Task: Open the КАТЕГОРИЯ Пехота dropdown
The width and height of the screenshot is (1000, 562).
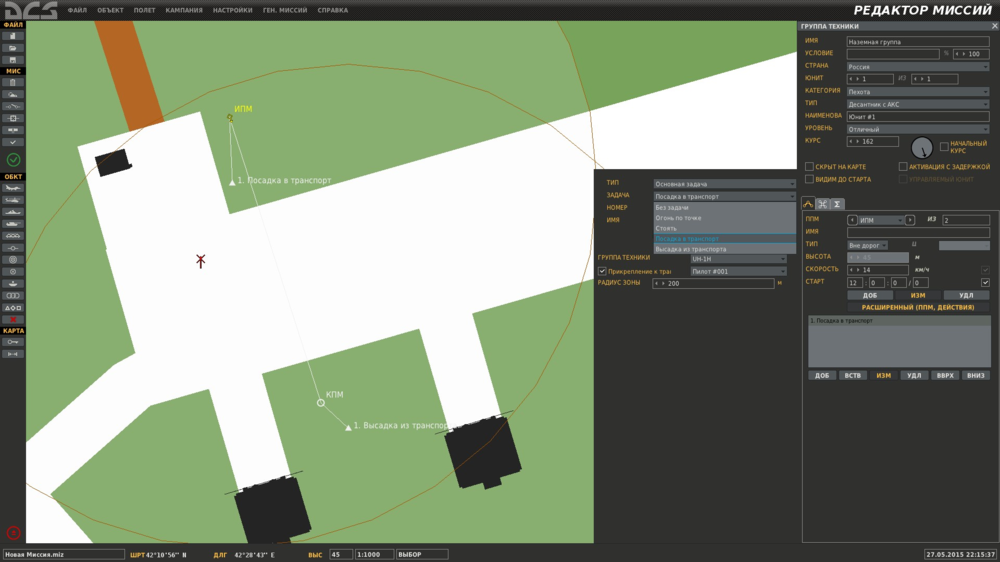Action: (918, 92)
